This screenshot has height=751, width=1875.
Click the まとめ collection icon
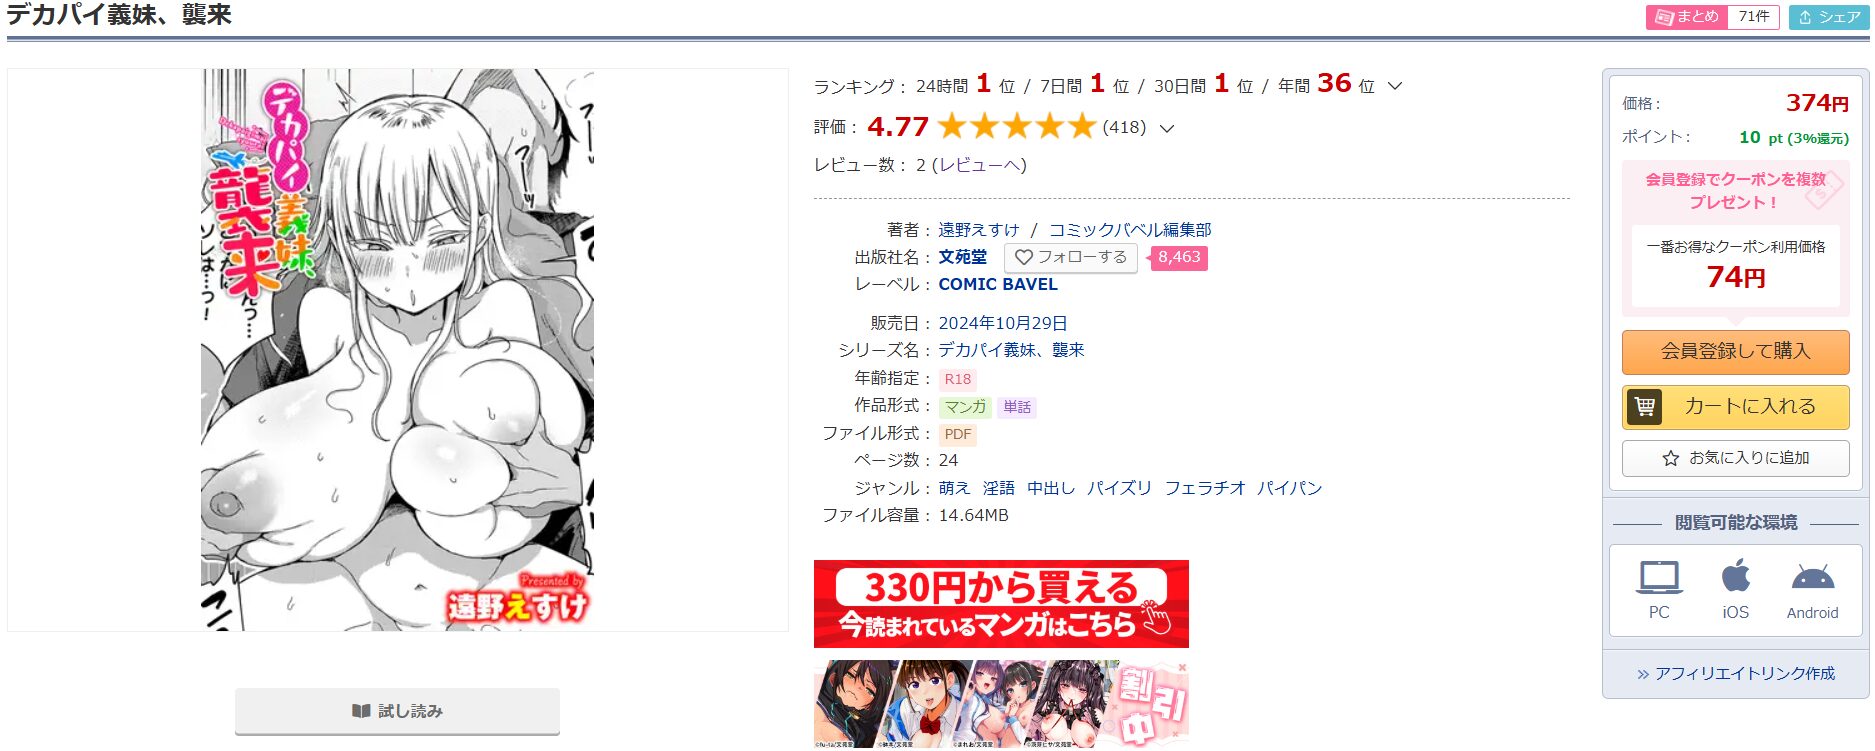tap(1664, 17)
